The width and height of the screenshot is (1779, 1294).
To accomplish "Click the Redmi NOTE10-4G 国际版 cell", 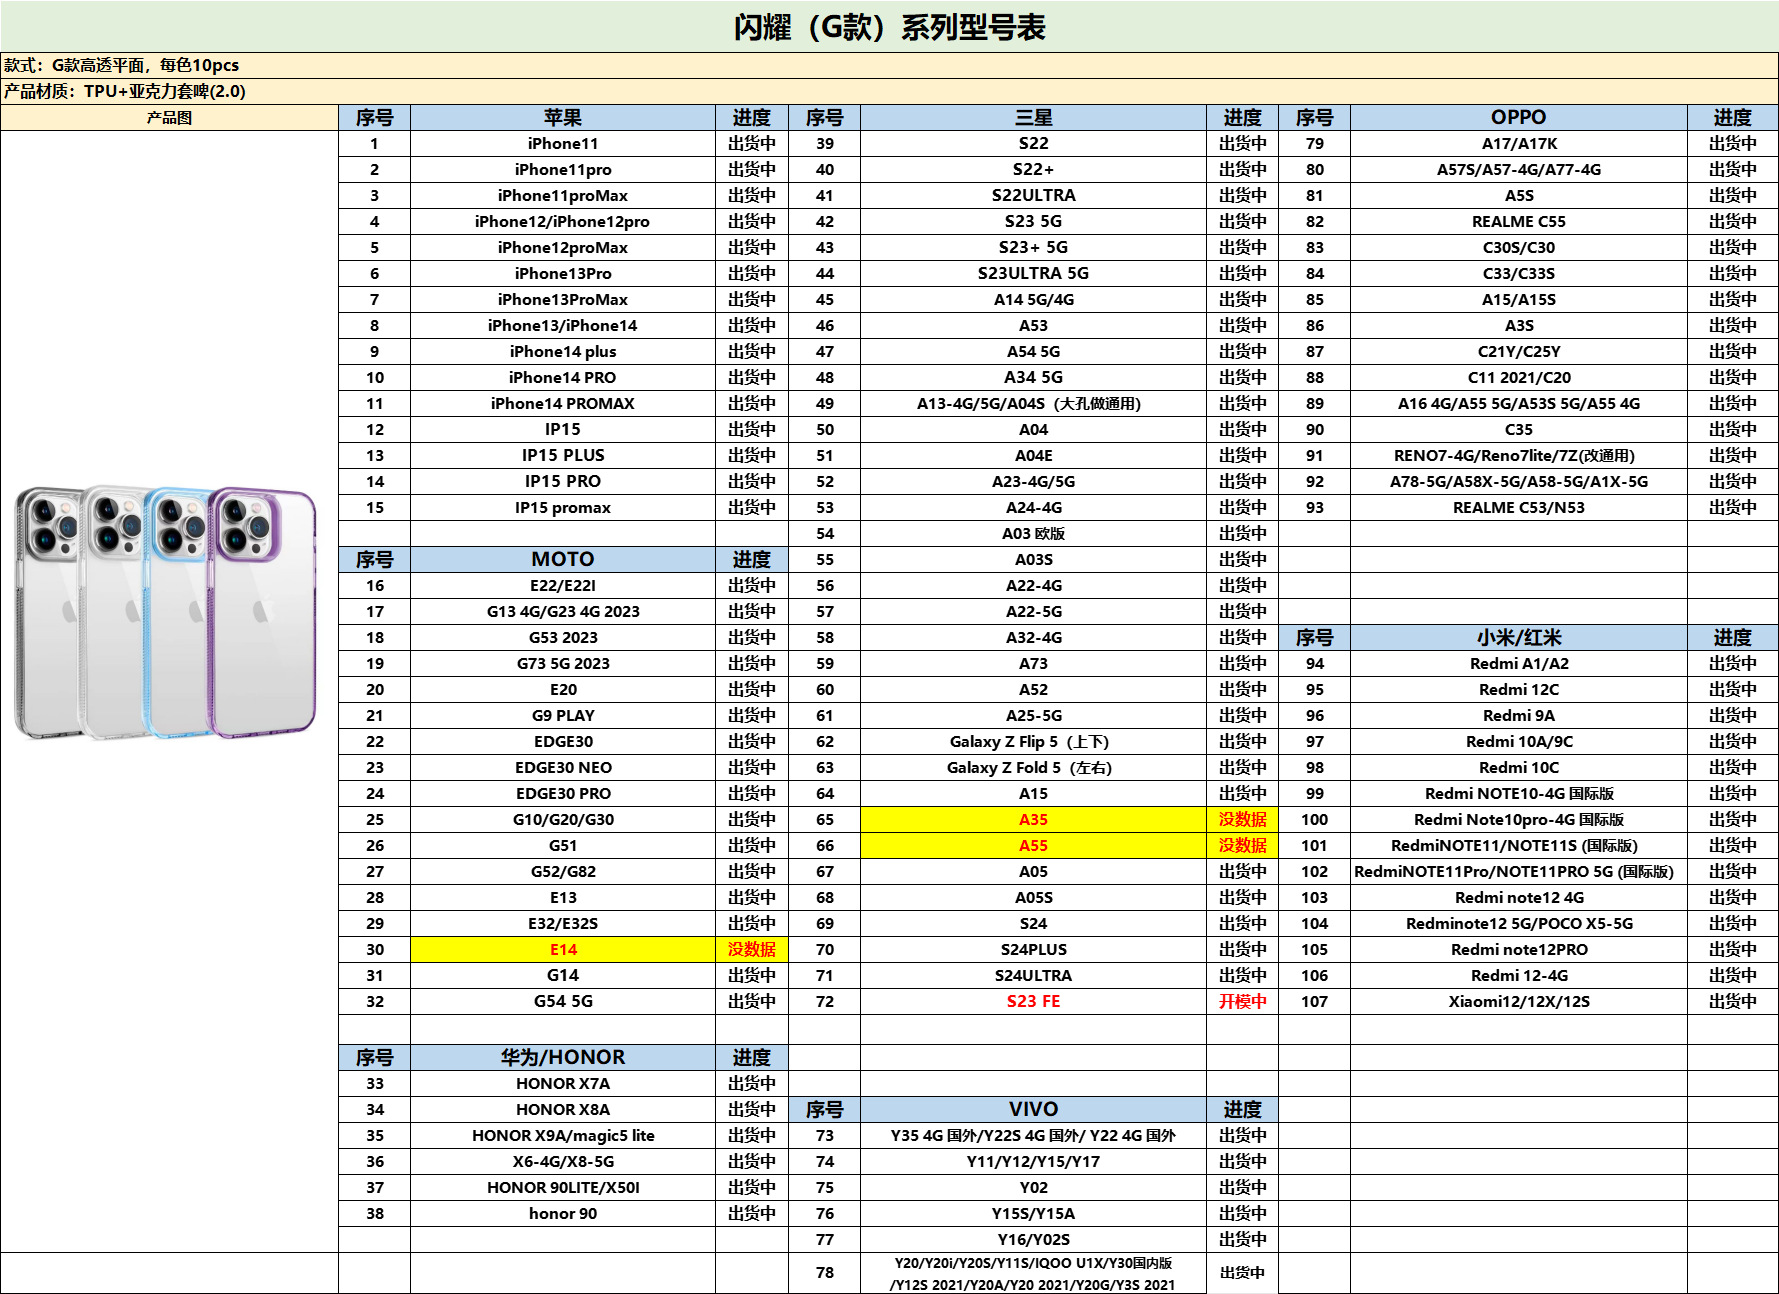I will click(1519, 794).
